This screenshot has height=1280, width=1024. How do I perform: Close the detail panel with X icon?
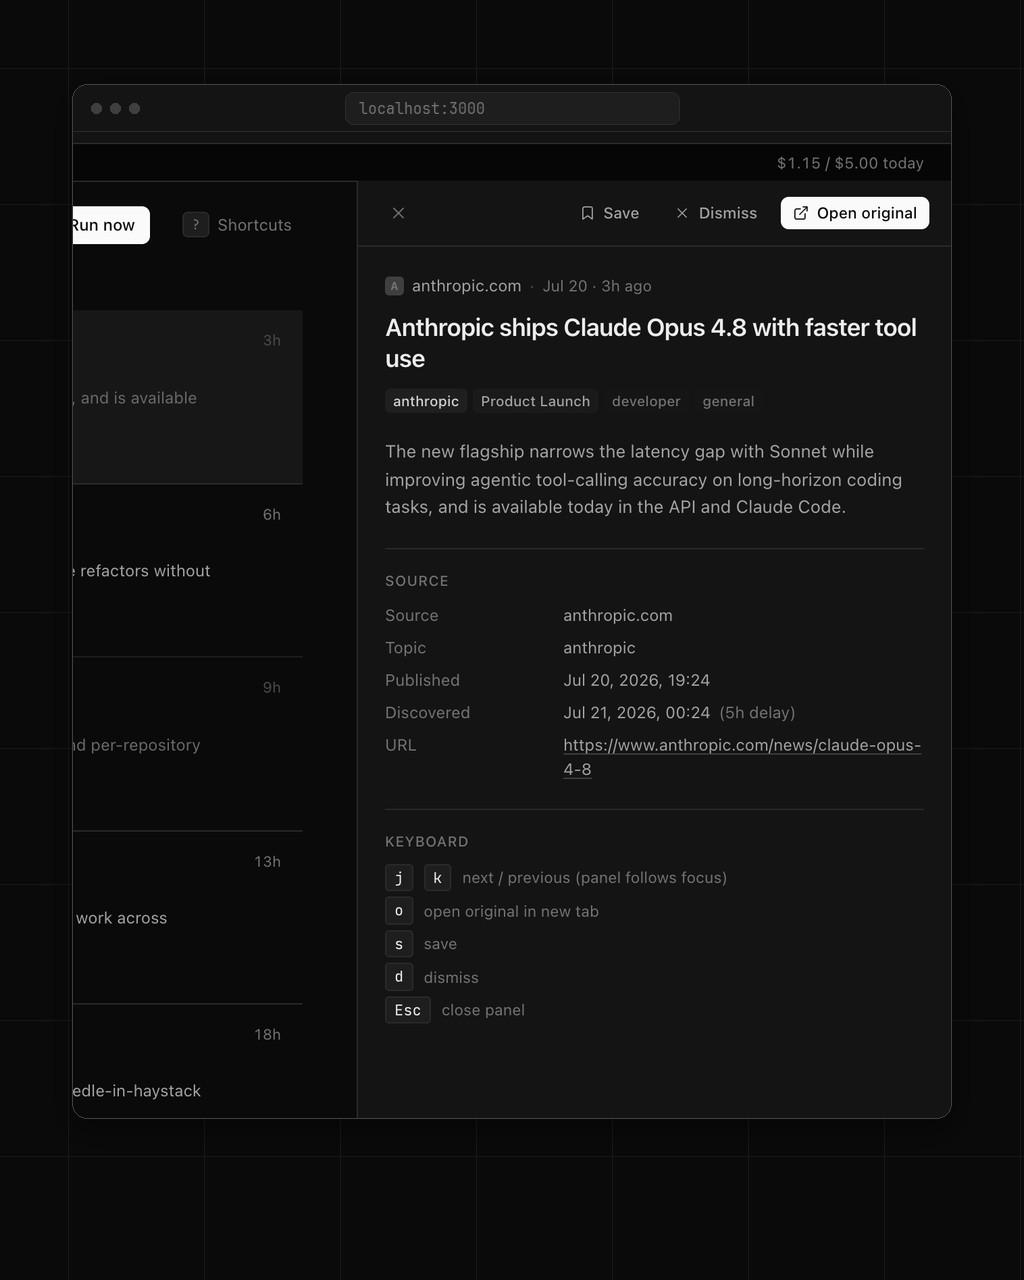(398, 213)
